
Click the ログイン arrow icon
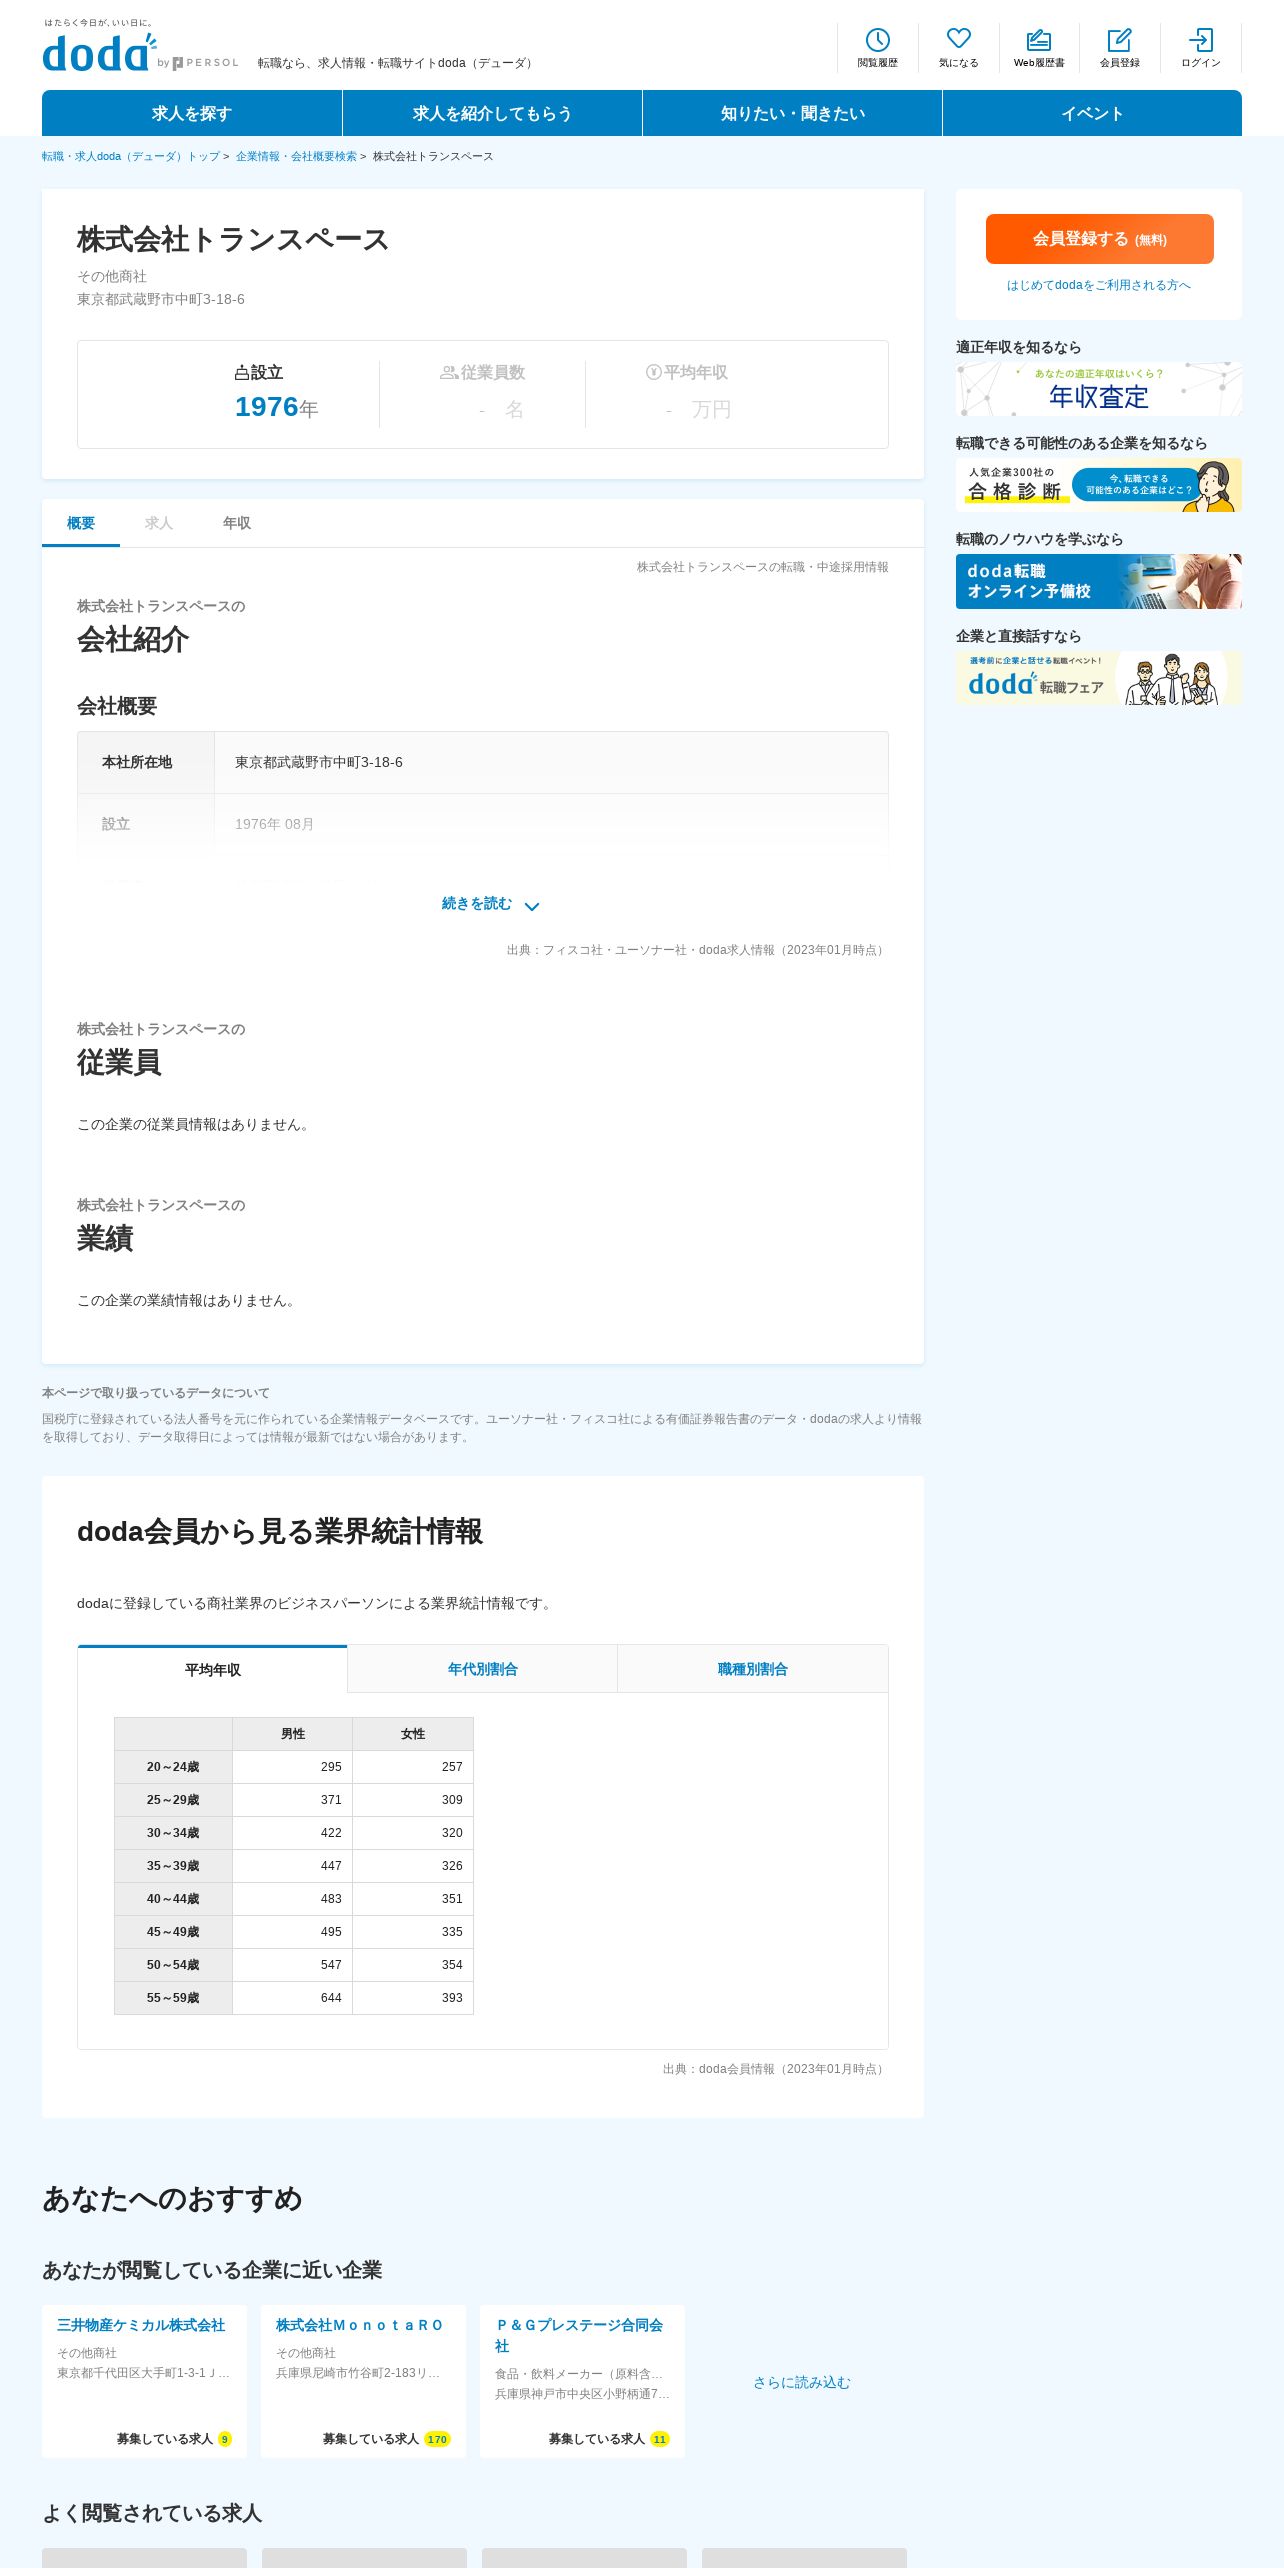click(x=1200, y=40)
